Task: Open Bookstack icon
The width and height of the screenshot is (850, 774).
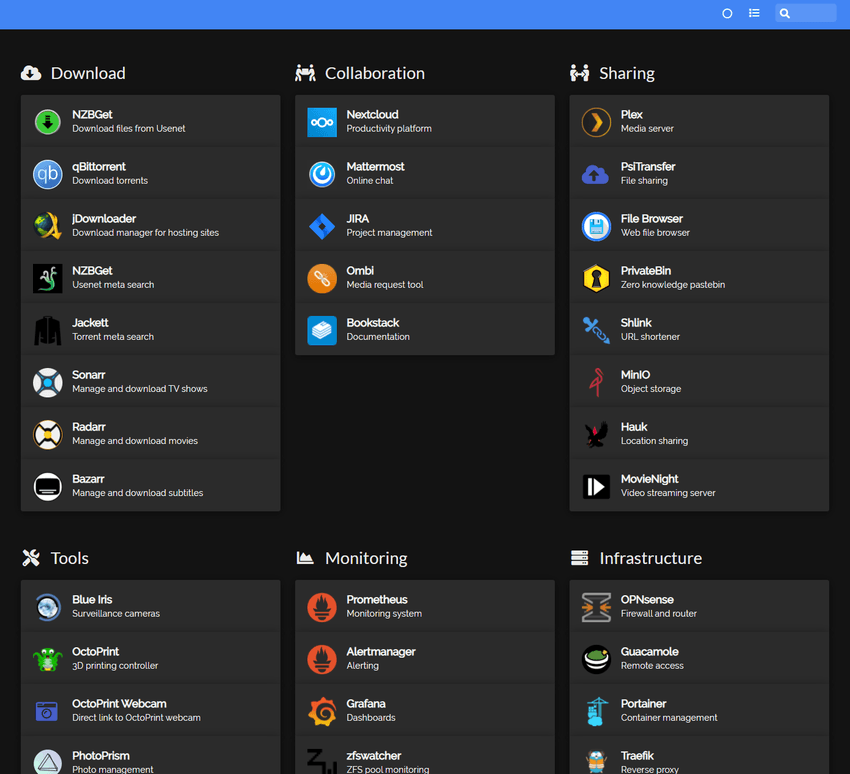Action: point(322,330)
